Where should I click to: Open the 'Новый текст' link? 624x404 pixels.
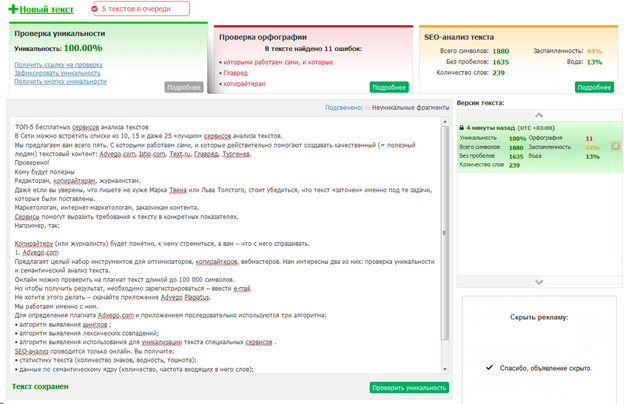tap(47, 9)
